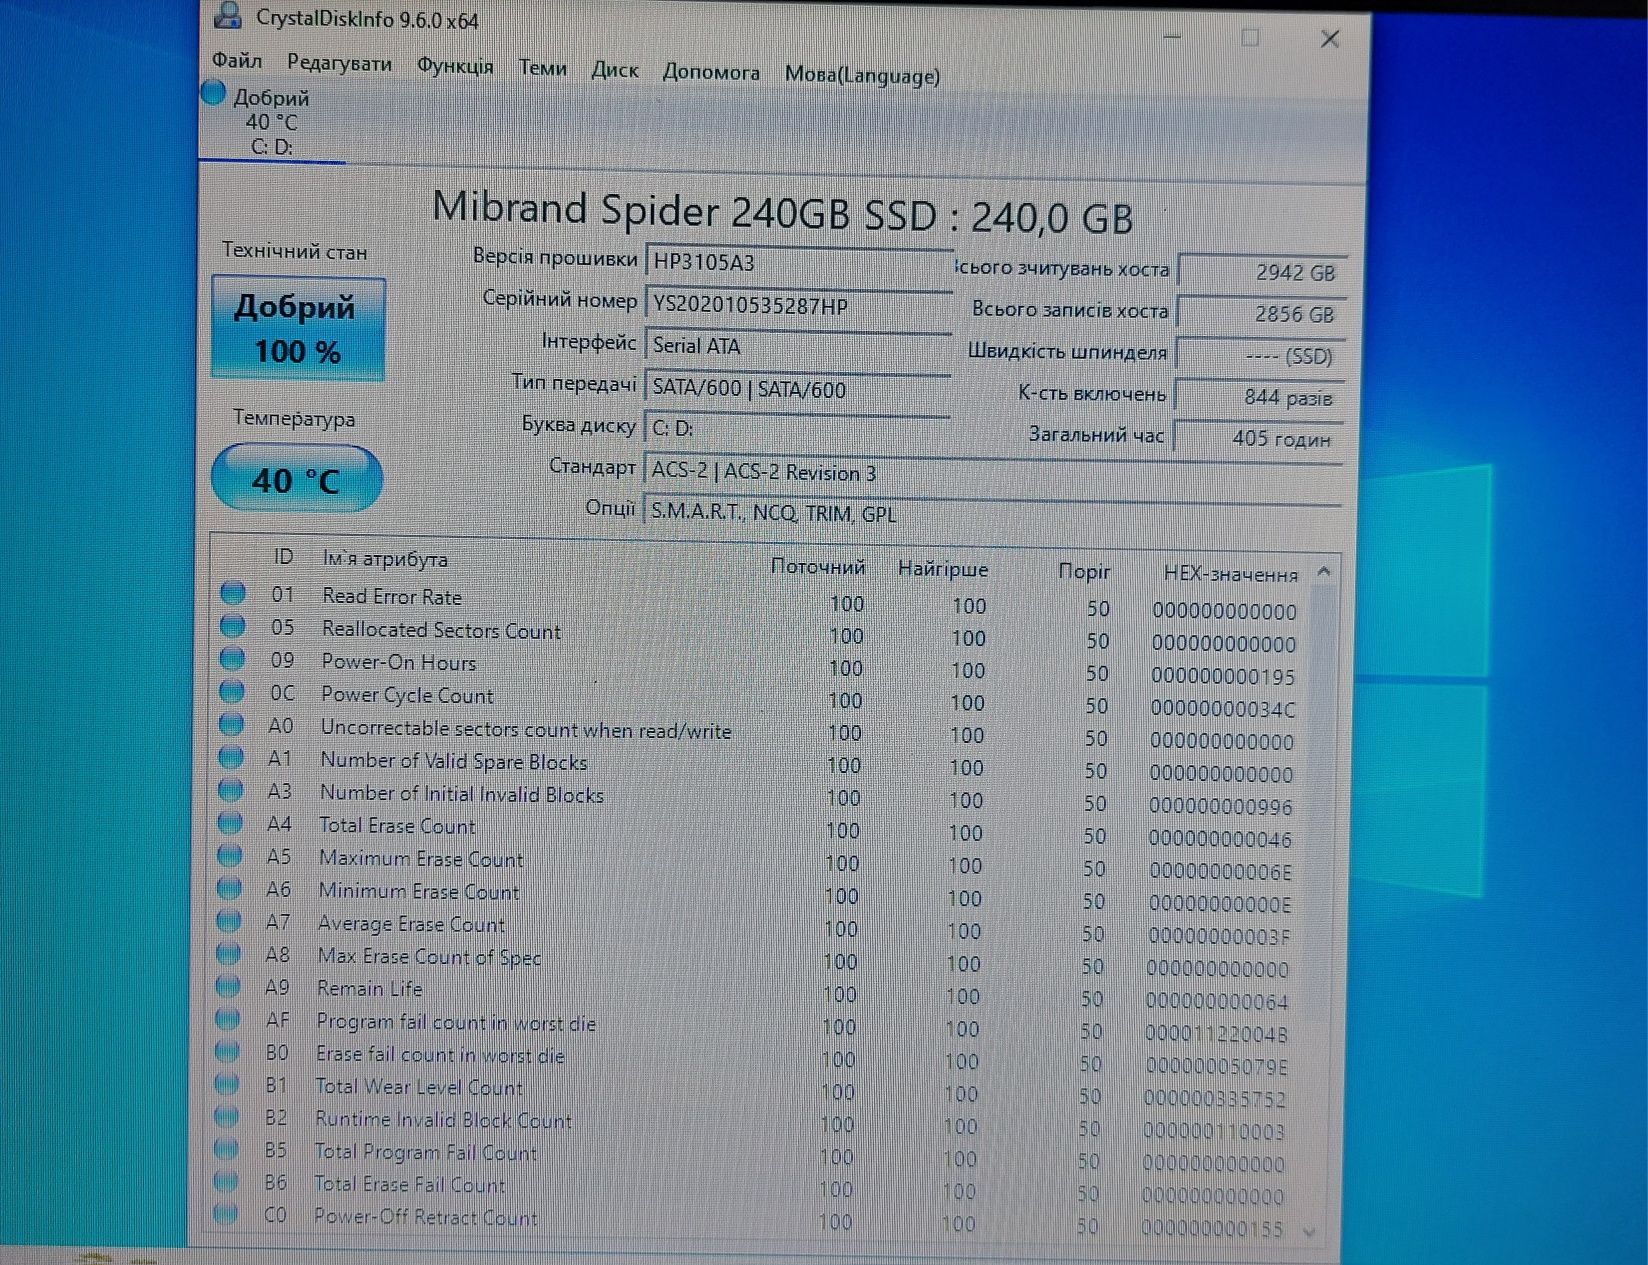Click the rotation rate field ---- (SSD)

(1260, 356)
